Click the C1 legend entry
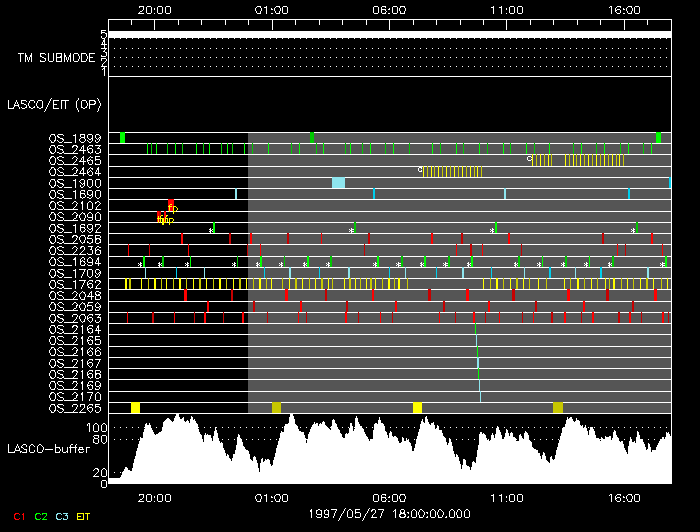The image size is (700, 532). (x=18, y=516)
